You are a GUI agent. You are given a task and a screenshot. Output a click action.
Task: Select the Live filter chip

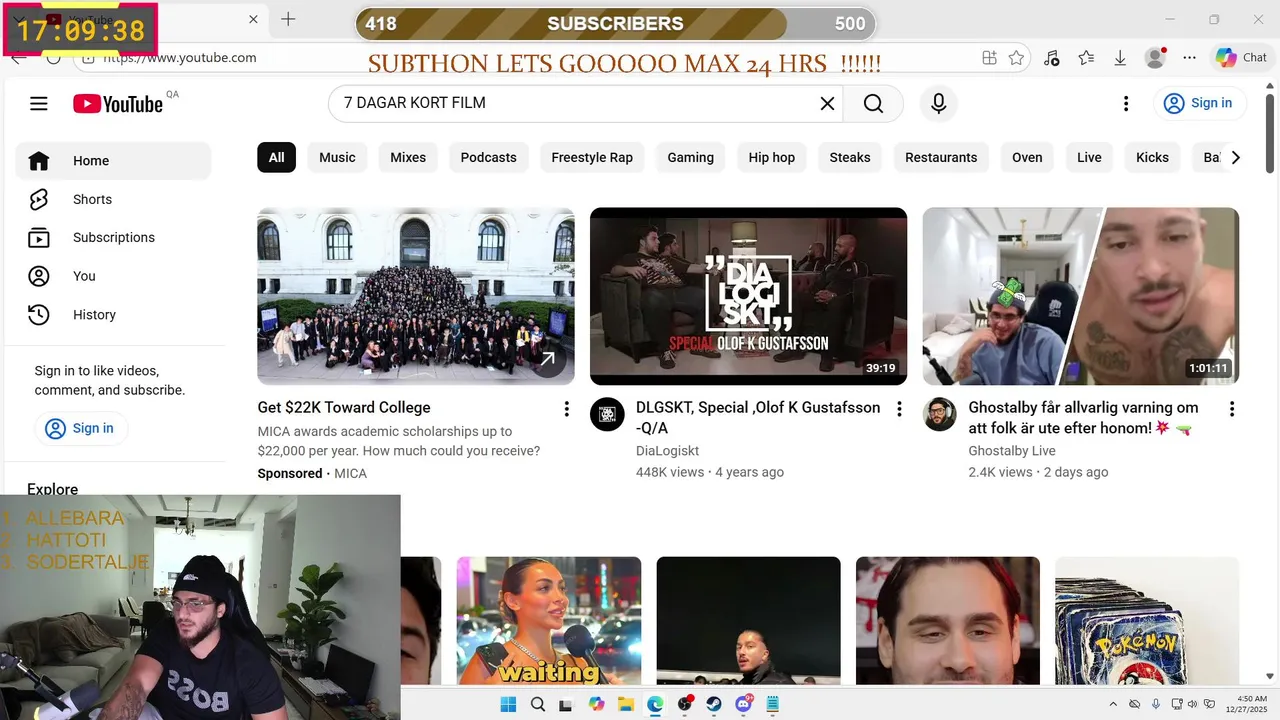click(x=1089, y=157)
